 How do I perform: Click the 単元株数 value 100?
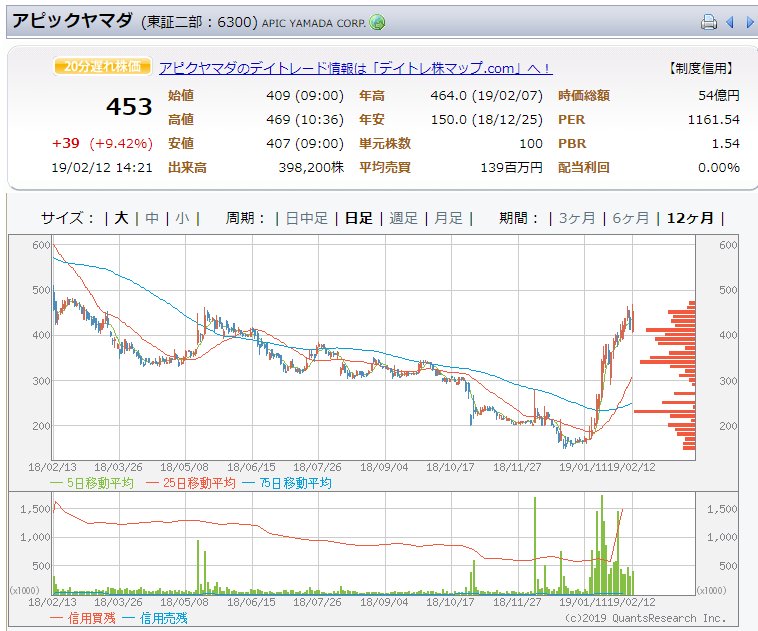531,143
